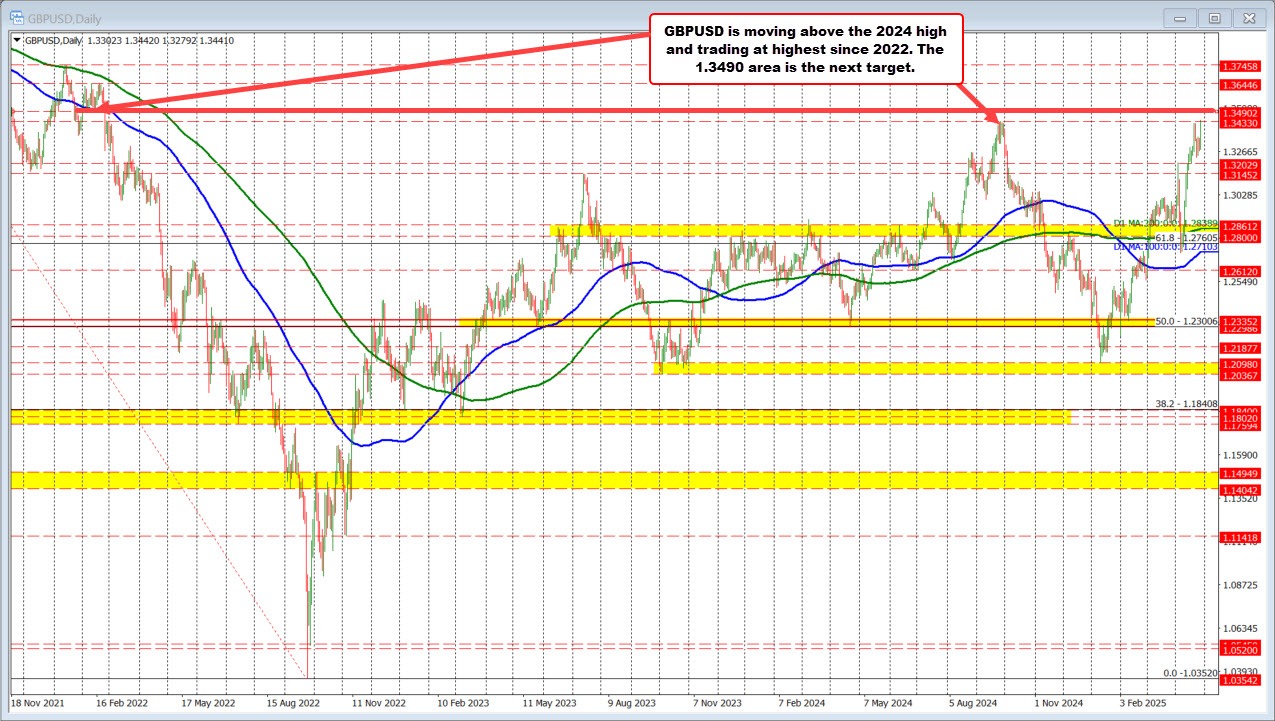Image resolution: width=1275 pixels, height=721 pixels.
Task: Select the 1.31452 price level label
Action: pyautogui.click(x=1239, y=175)
